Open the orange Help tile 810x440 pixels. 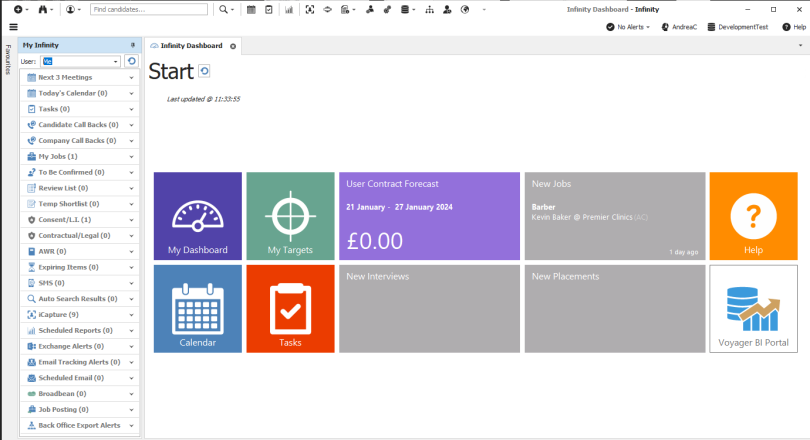(753, 216)
